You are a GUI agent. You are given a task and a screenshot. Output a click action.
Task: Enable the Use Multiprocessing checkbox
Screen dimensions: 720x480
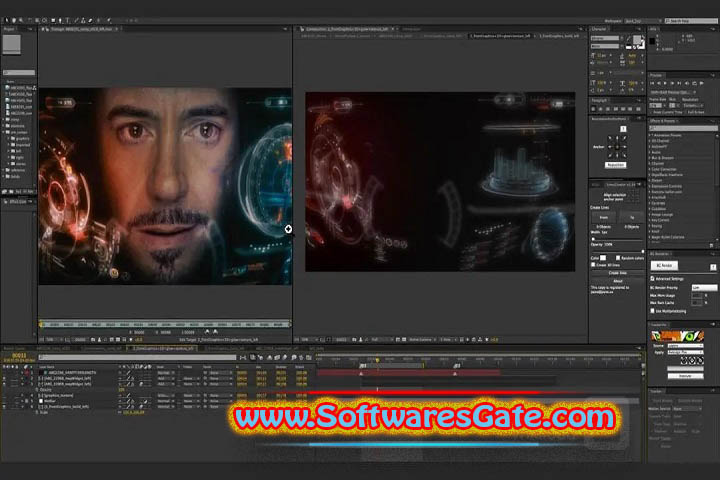[x=652, y=311]
